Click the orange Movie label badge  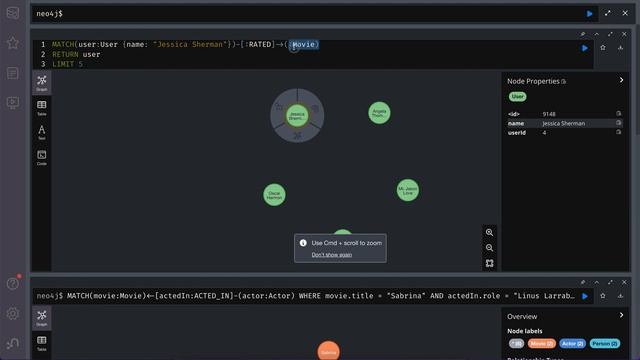coord(542,344)
